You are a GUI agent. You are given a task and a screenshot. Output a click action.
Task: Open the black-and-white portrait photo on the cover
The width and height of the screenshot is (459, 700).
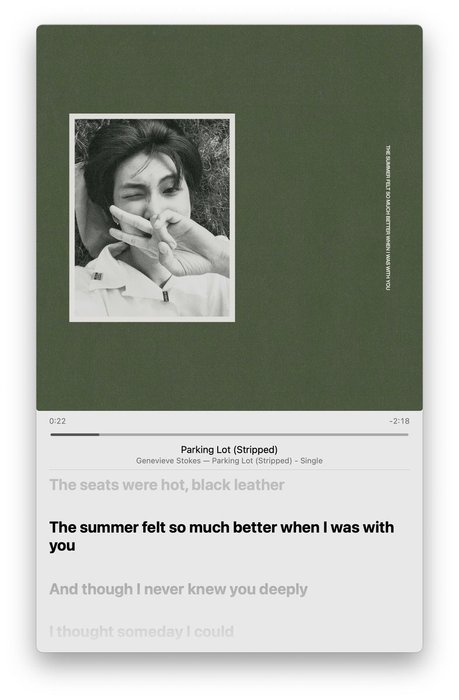coord(152,218)
